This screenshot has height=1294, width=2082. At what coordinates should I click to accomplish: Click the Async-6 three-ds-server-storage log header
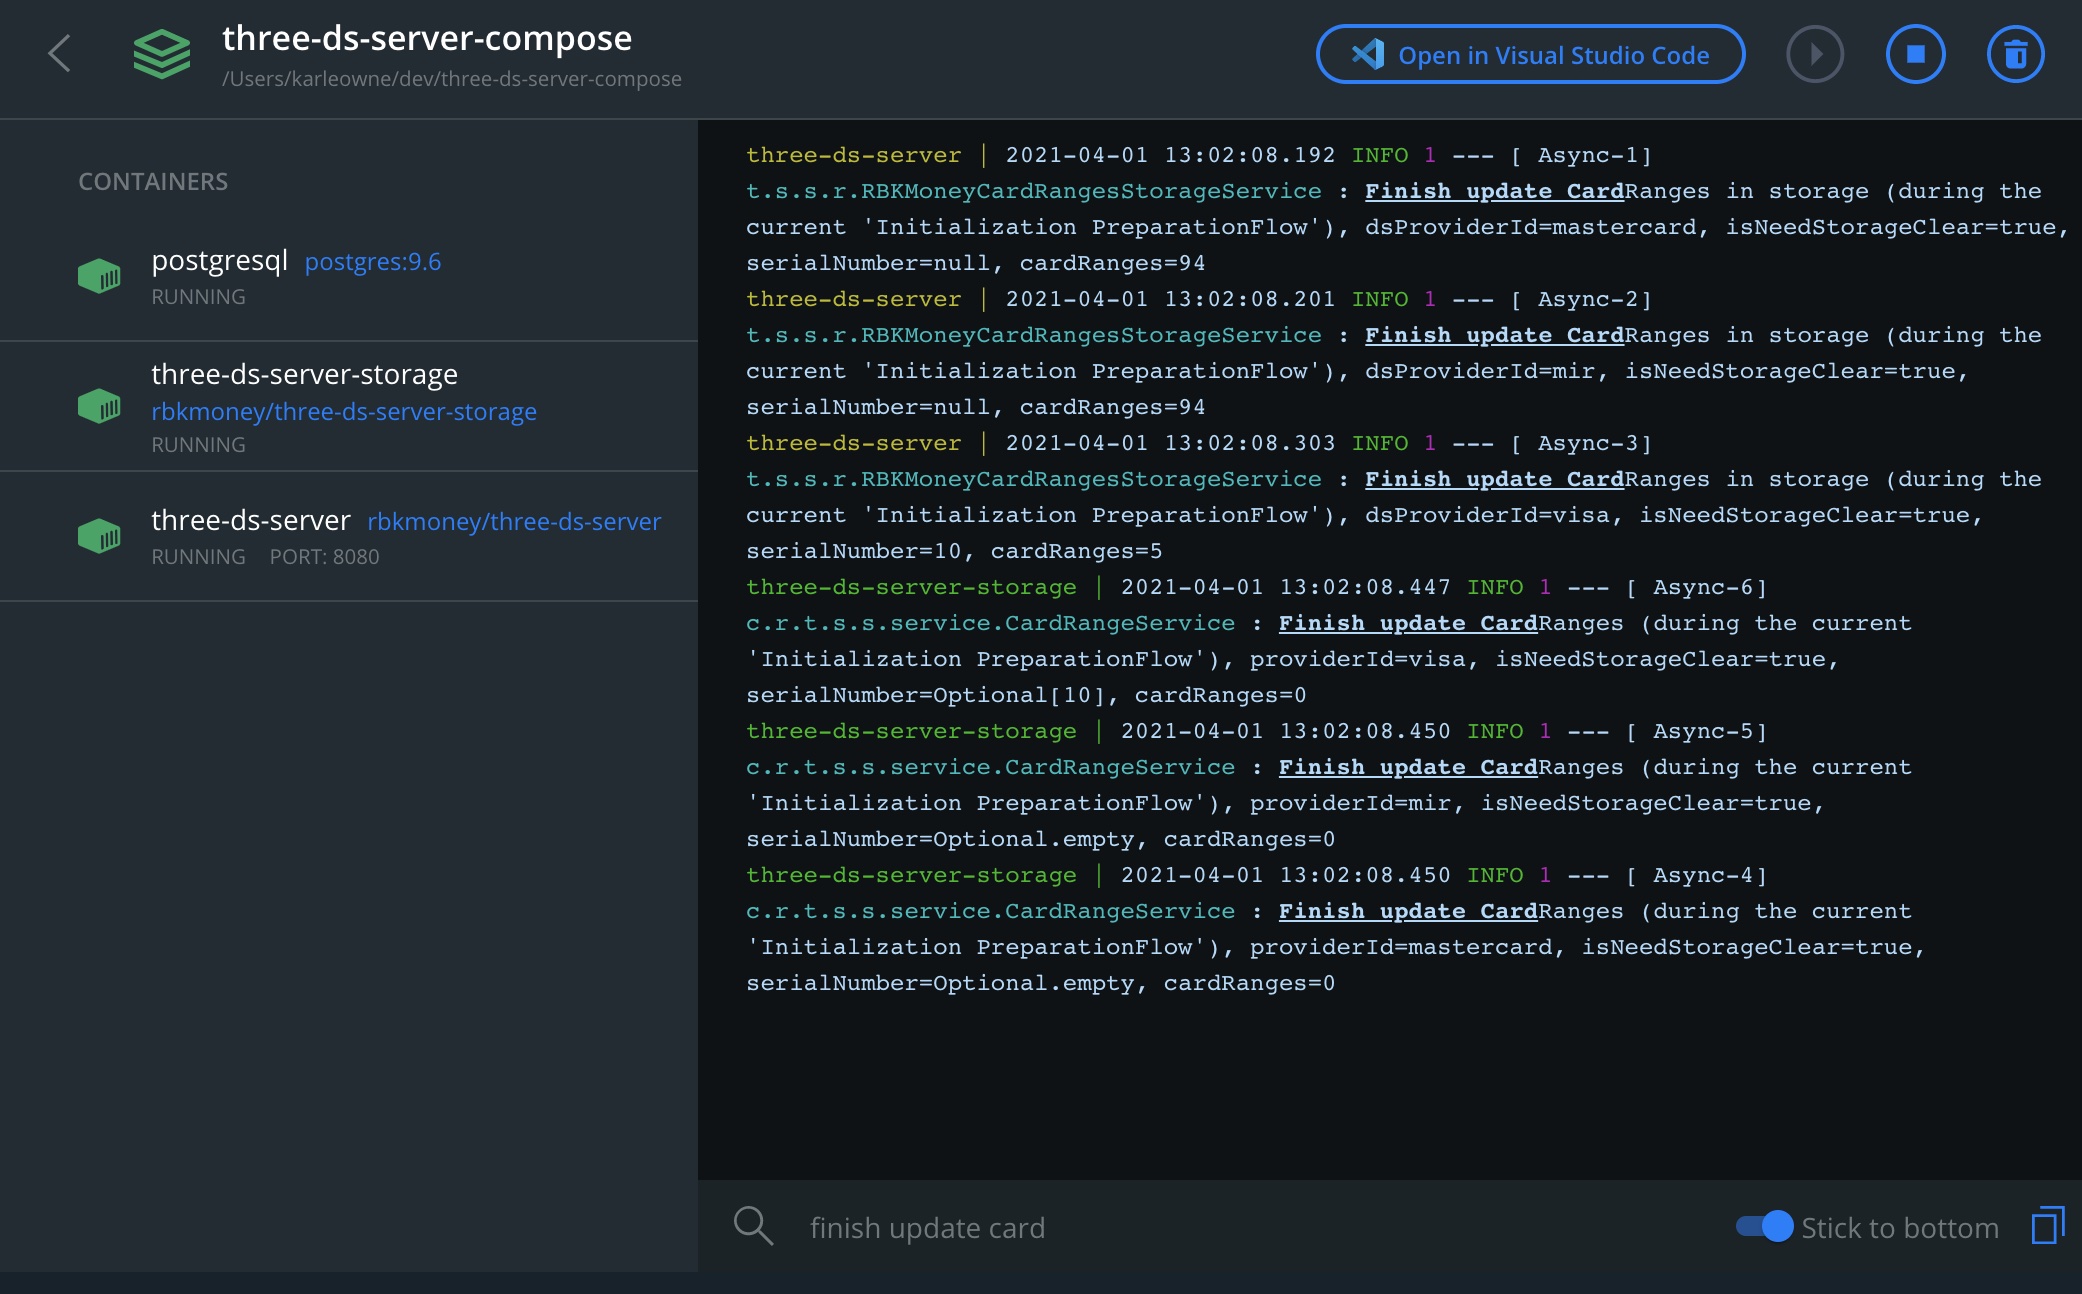(x=1257, y=587)
